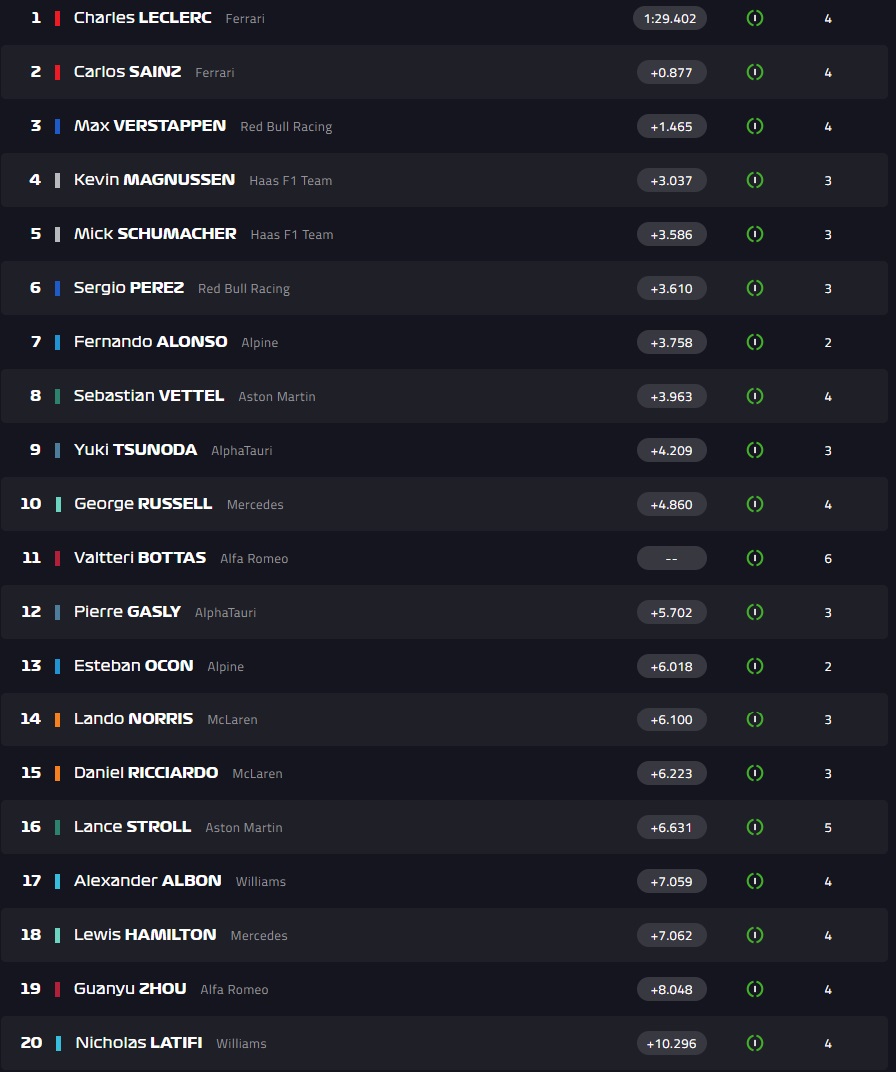Click the red Ferrari colour bar beside Leclerc

click(x=57, y=18)
